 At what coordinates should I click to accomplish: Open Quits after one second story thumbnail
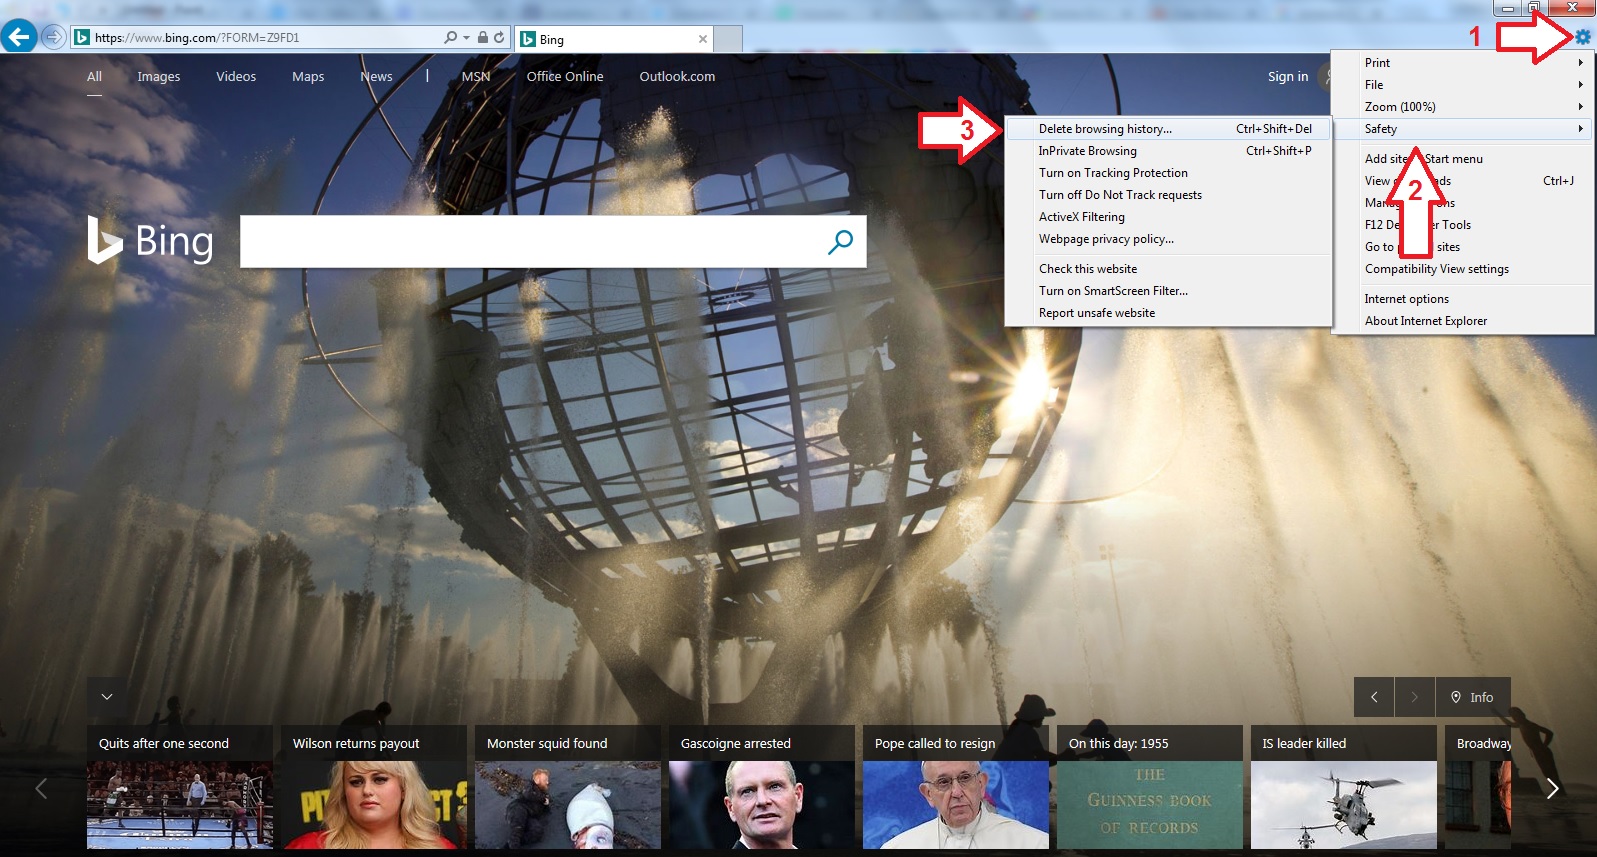180,787
